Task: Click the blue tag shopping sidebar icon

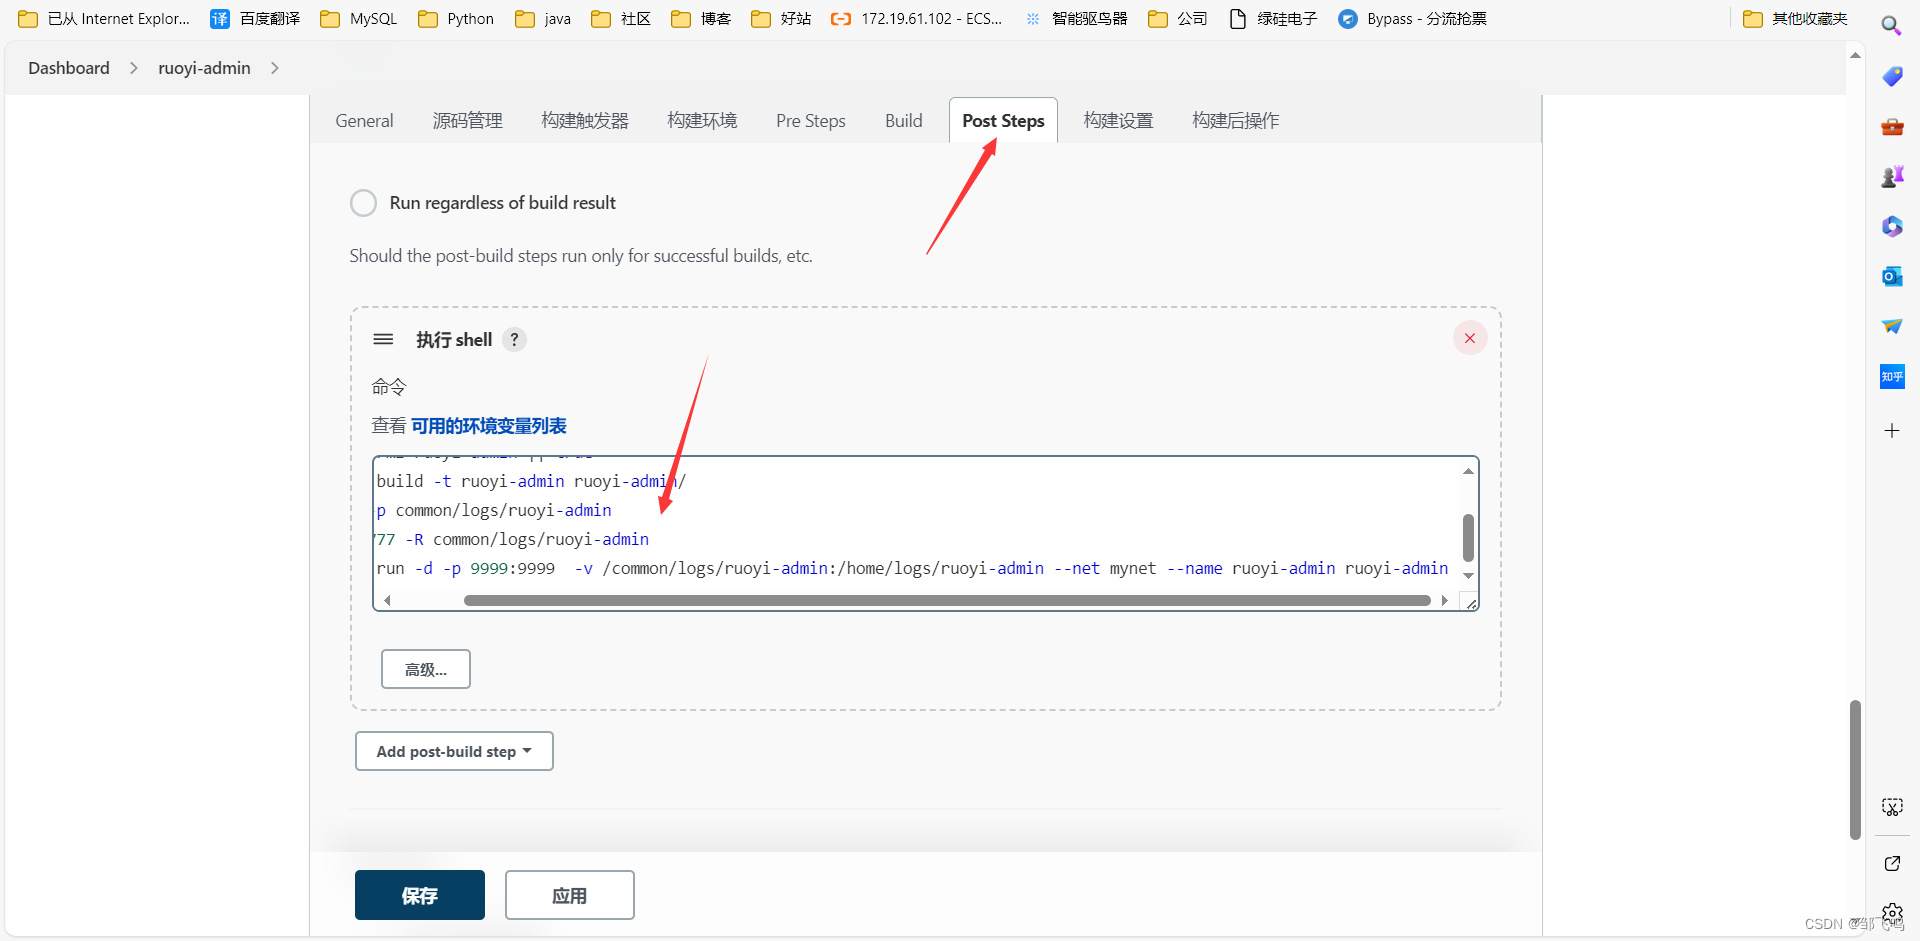Action: click(1892, 77)
